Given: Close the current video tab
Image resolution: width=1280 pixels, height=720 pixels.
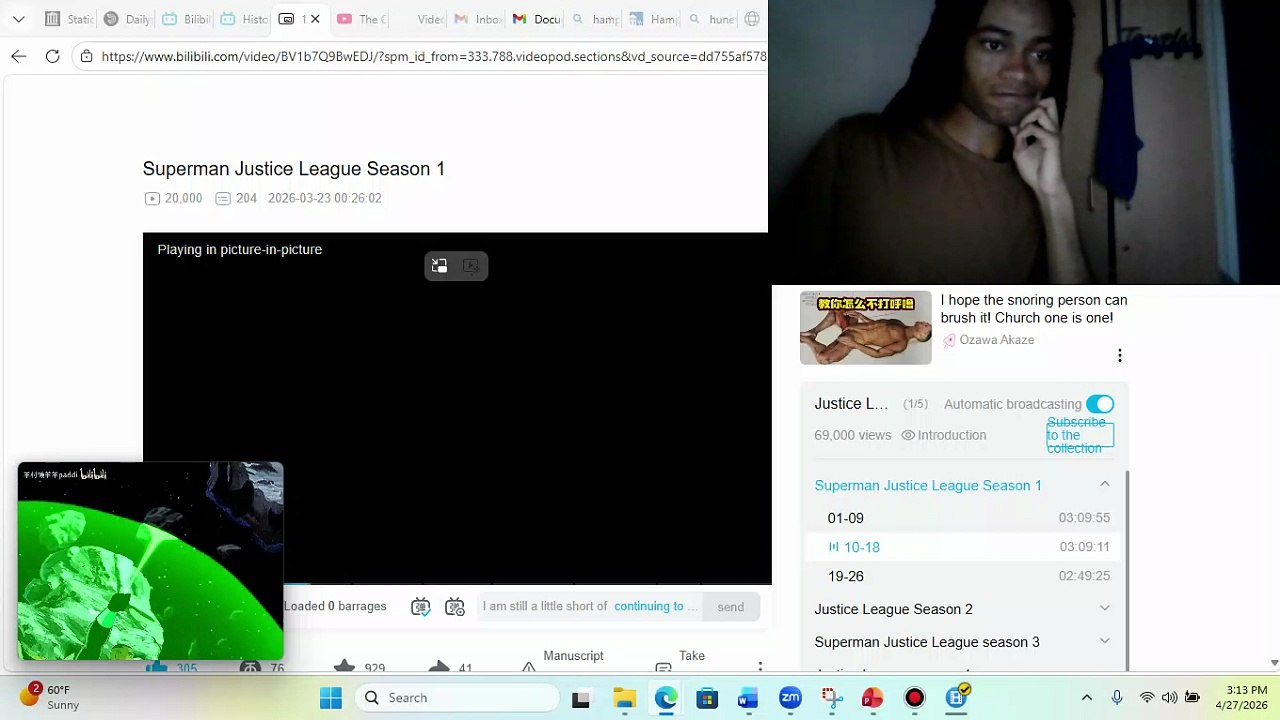Looking at the screenshot, I should [x=316, y=19].
